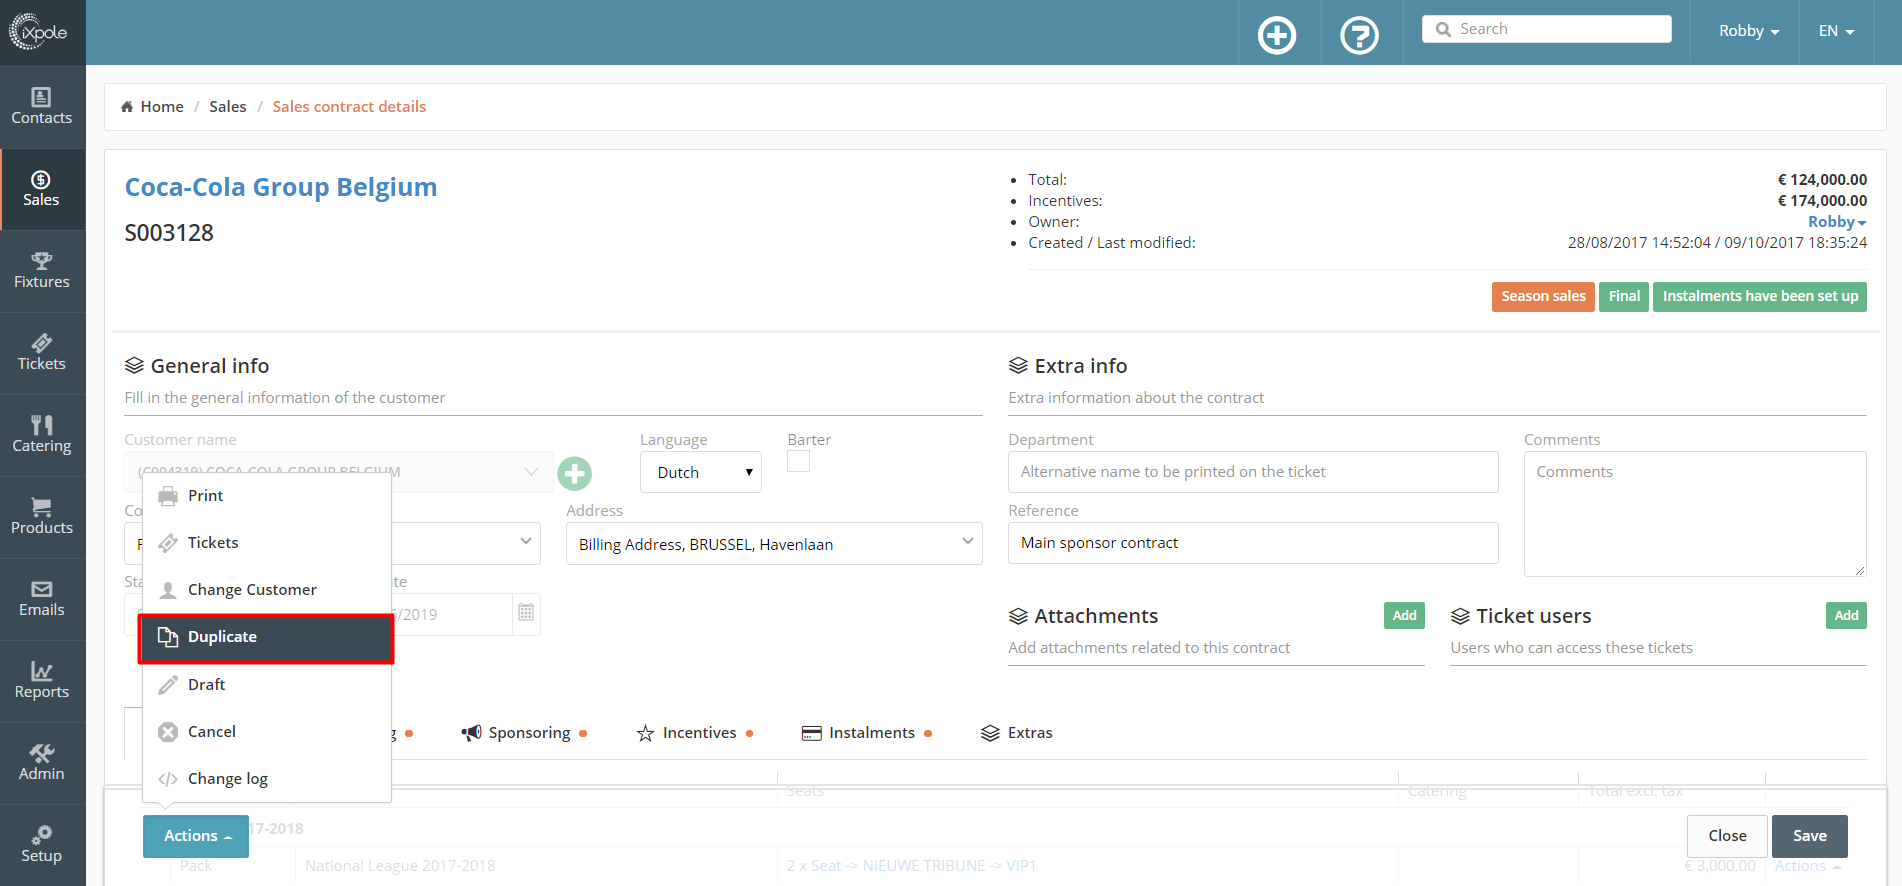Select Tickets from the Actions menu
Viewport: 1902px width, 886px height.
[x=266, y=543]
